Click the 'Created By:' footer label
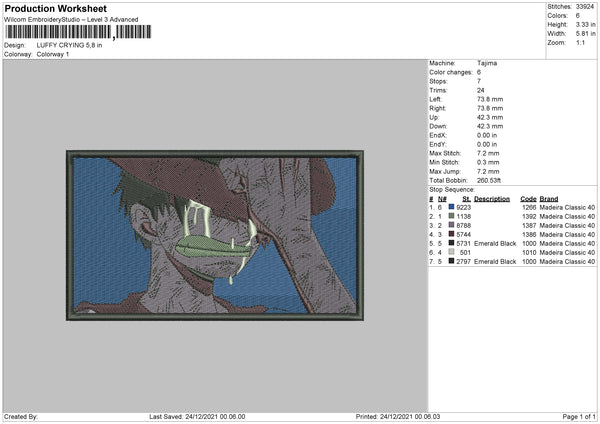 21,416
